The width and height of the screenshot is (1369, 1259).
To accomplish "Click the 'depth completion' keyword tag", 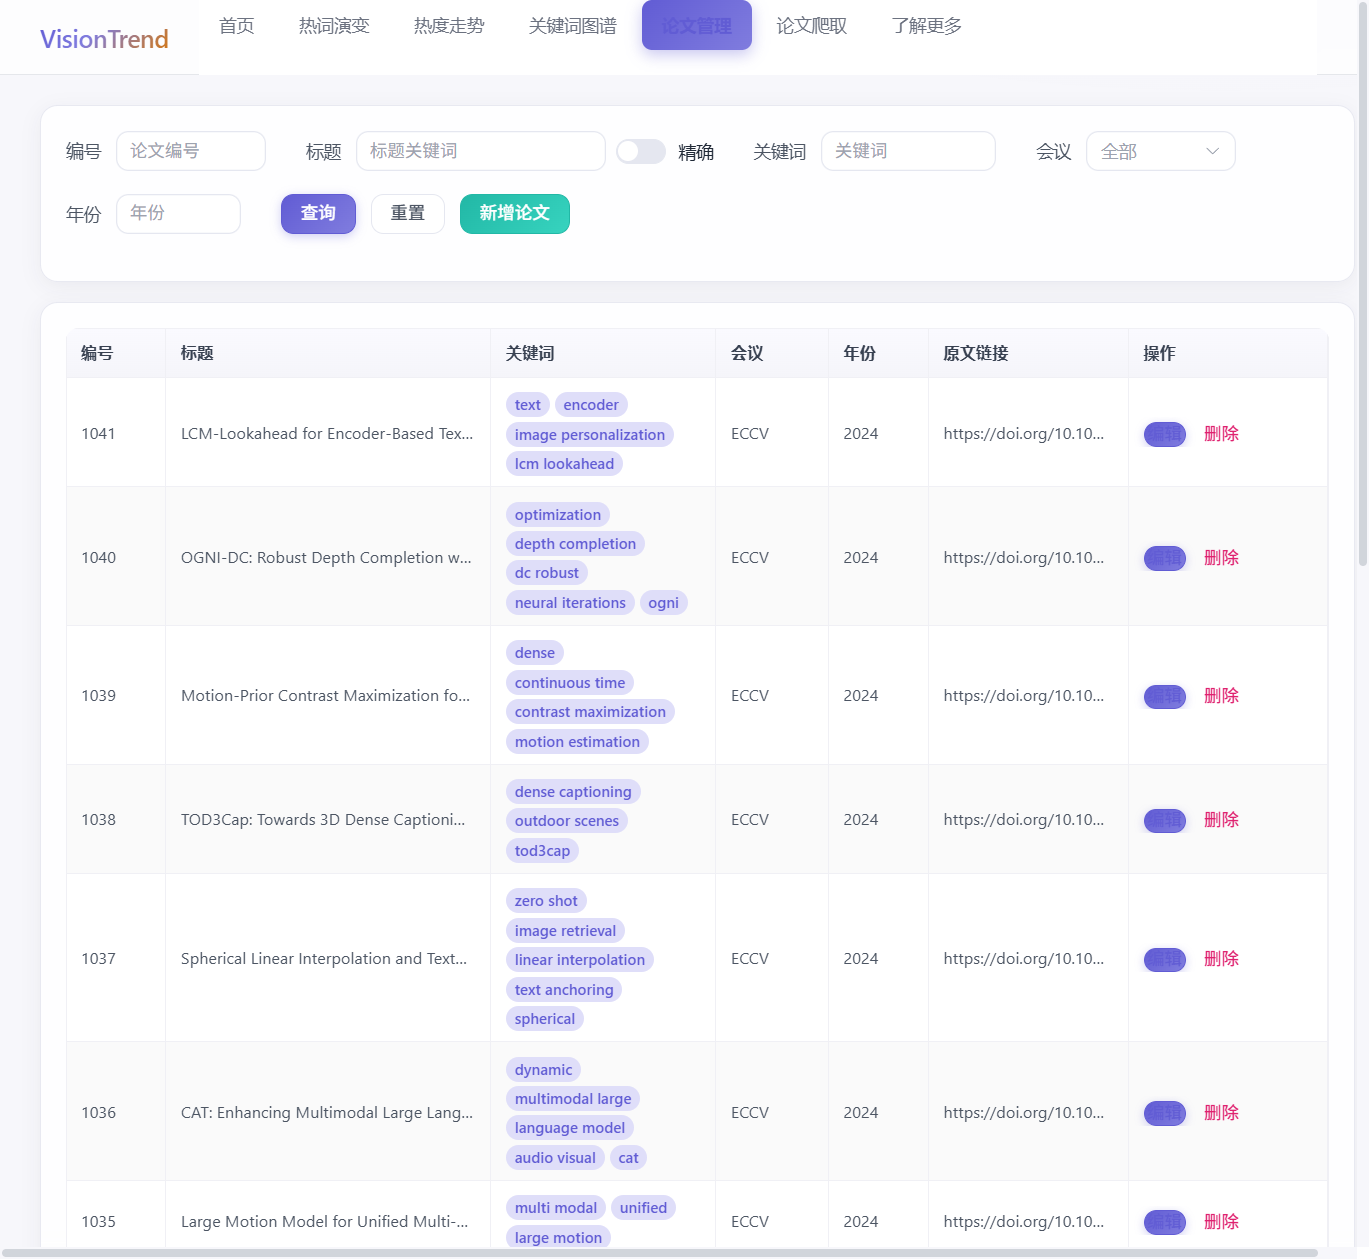I will pos(575,543).
